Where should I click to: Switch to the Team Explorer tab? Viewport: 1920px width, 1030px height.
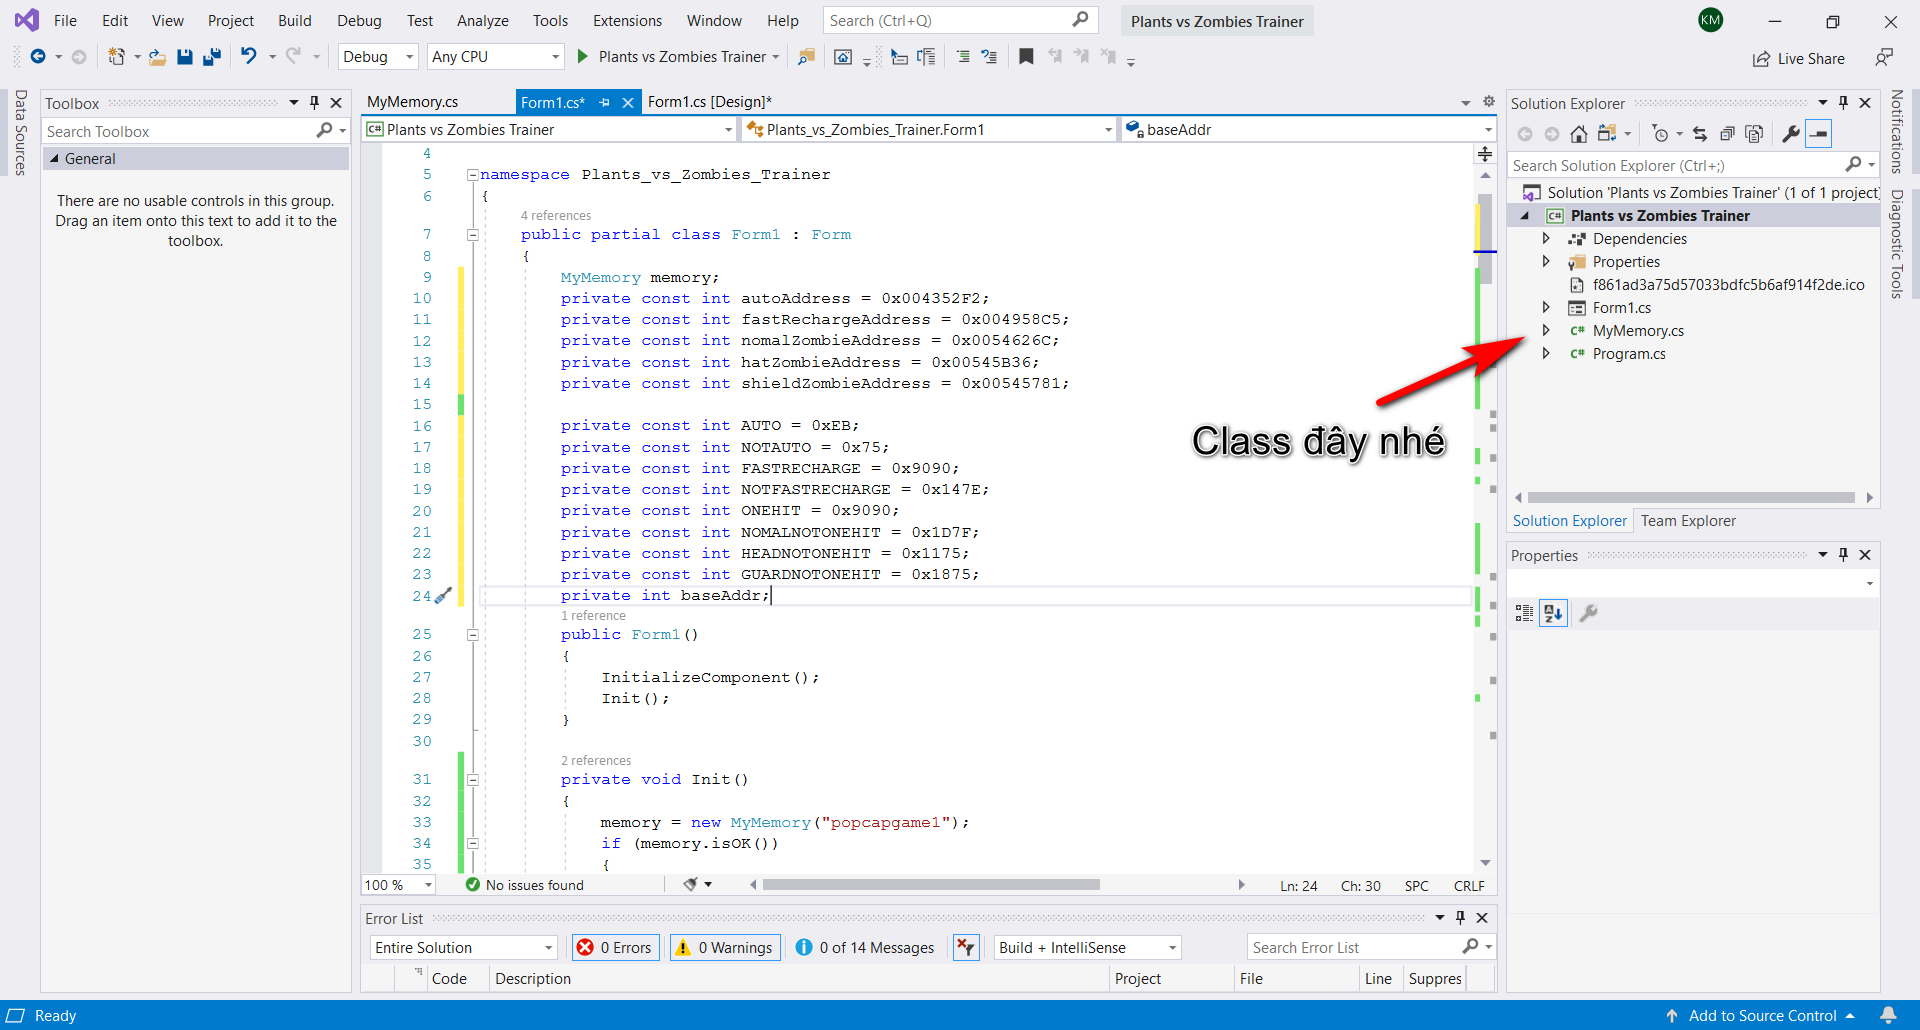pos(1688,521)
